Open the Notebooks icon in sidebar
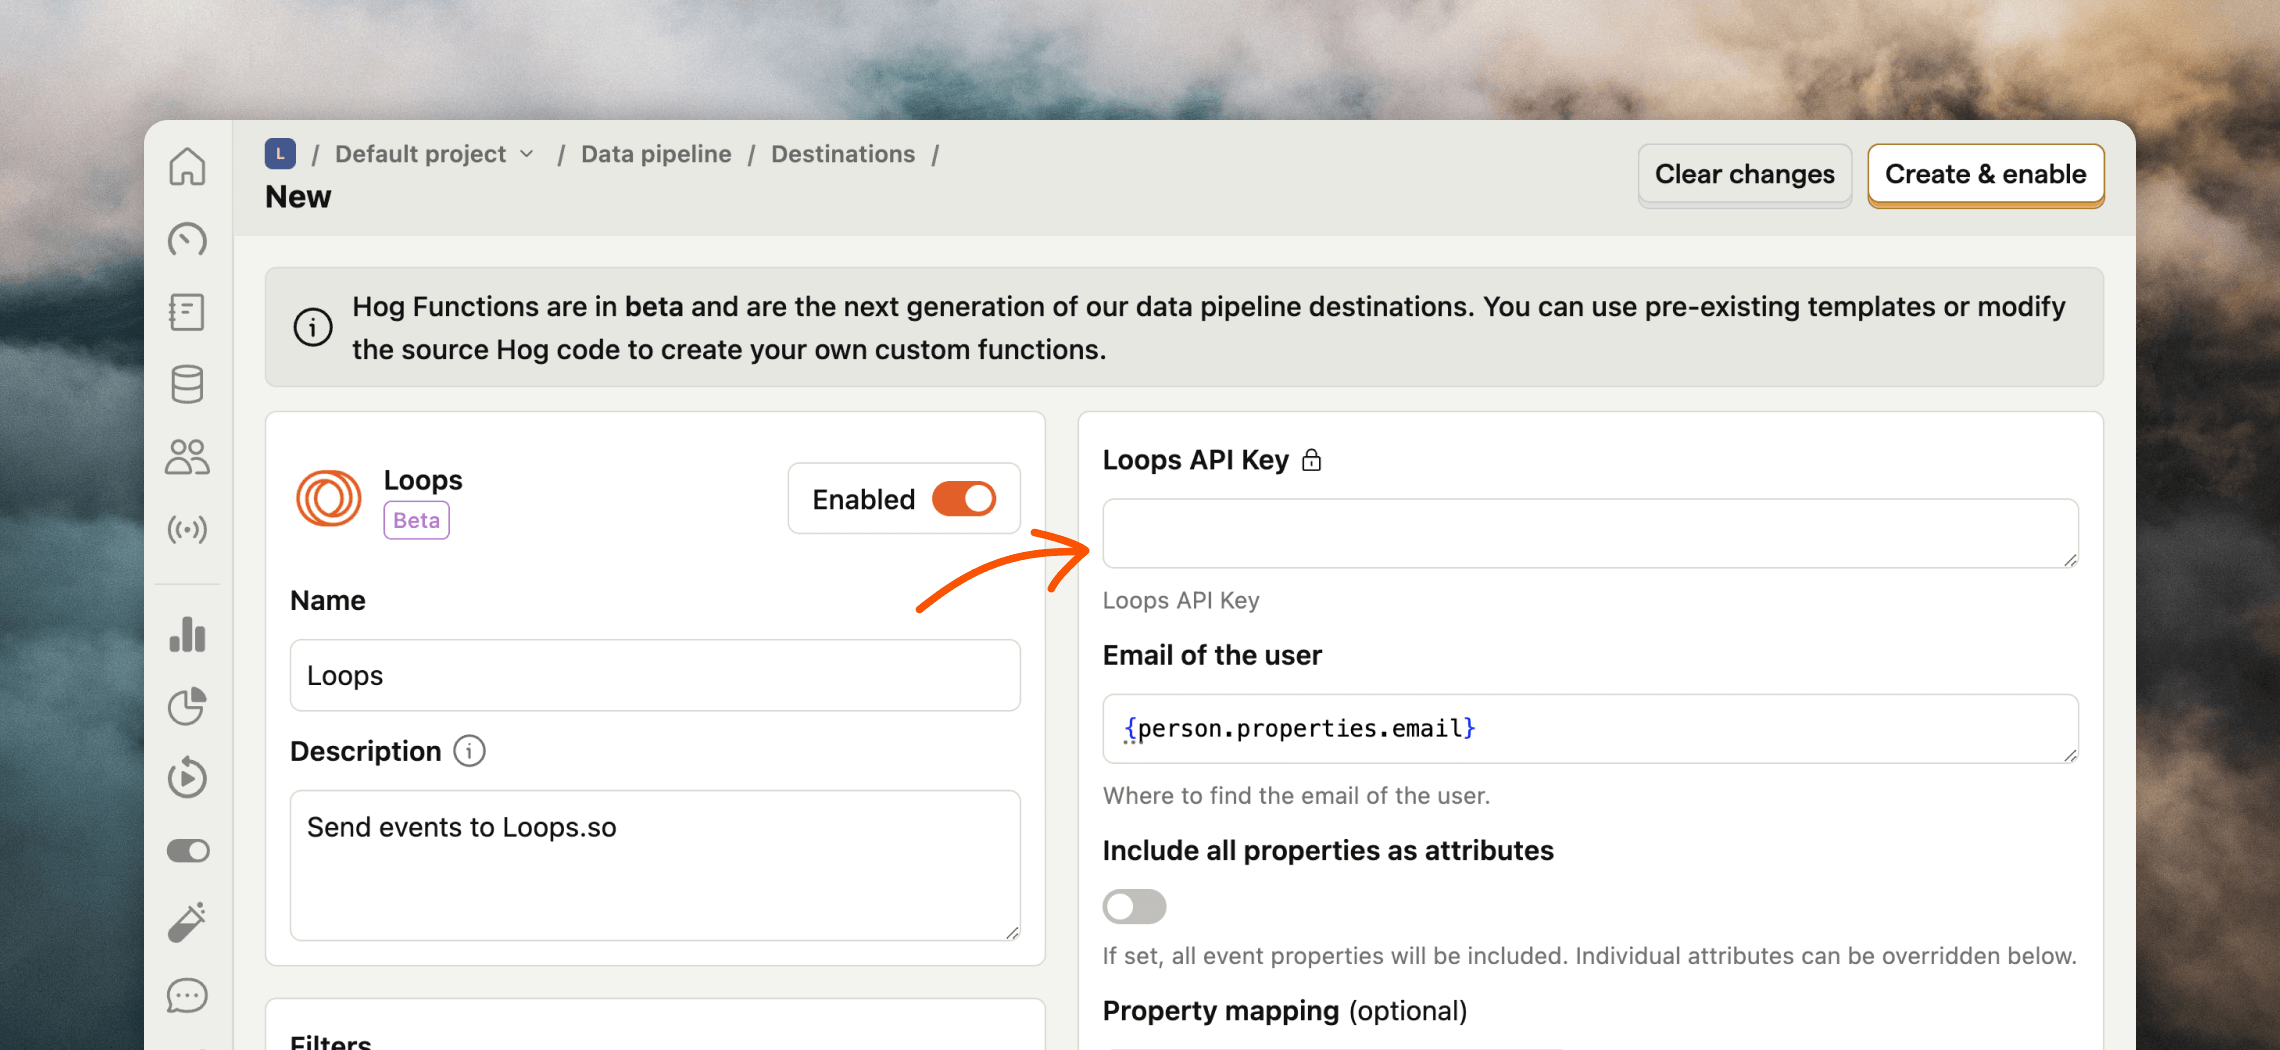 187,312
